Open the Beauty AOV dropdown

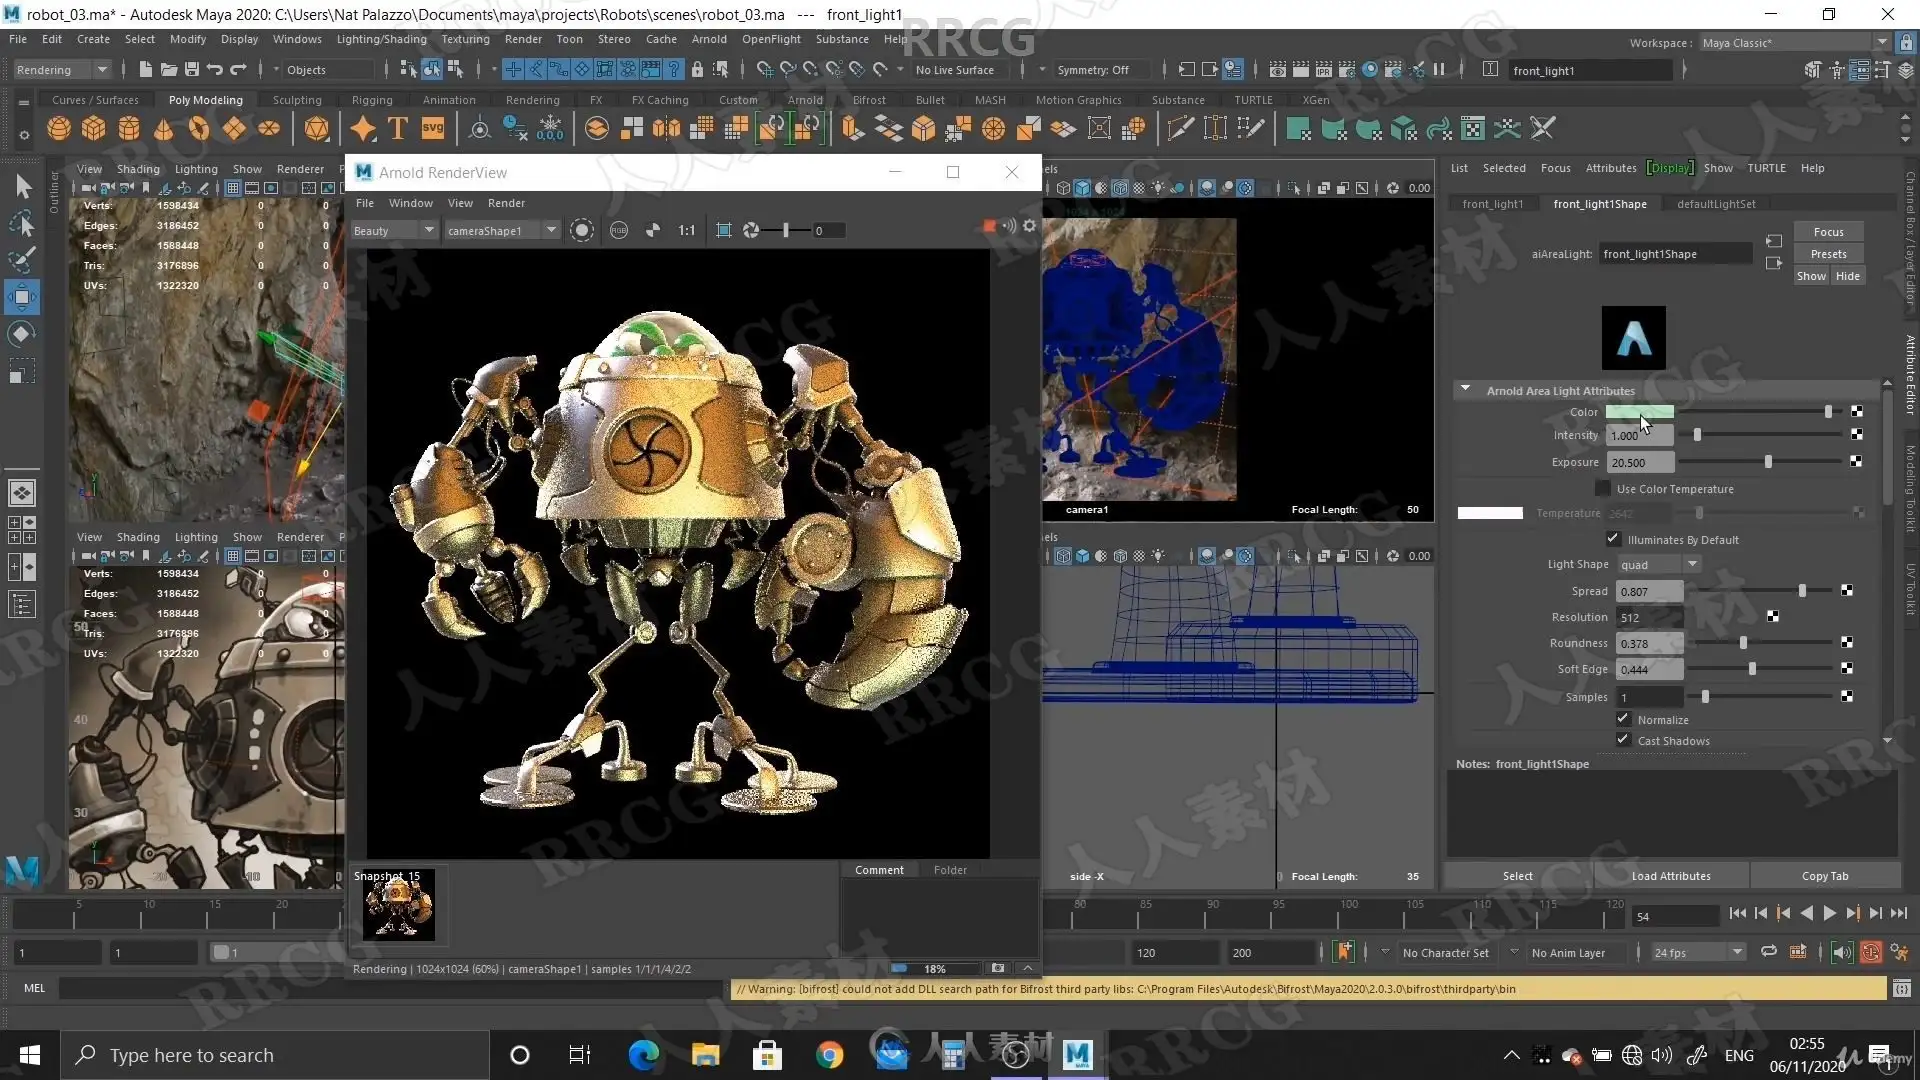point(394,231)
